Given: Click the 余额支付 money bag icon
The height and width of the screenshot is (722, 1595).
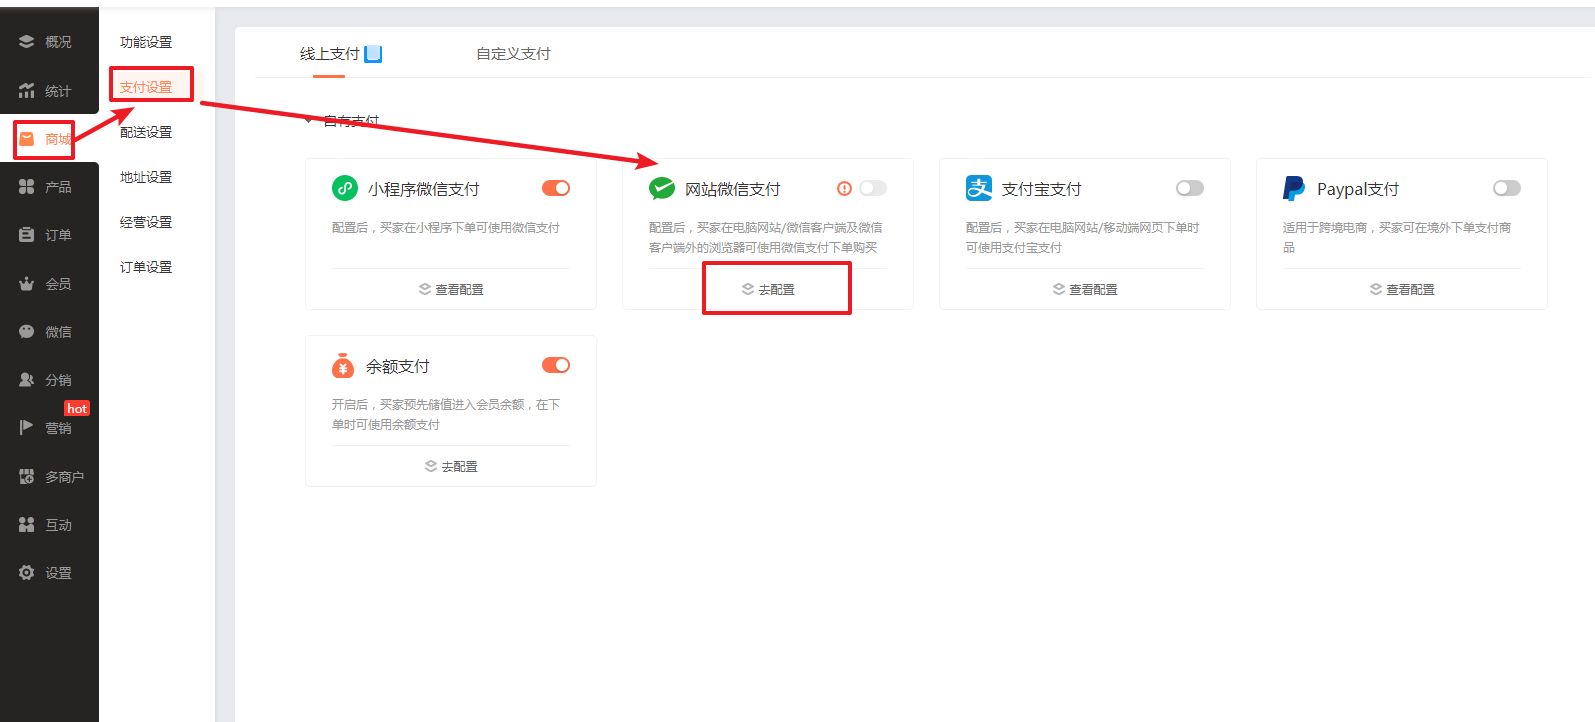Looking at the screenshot, I should coord(343,365).
